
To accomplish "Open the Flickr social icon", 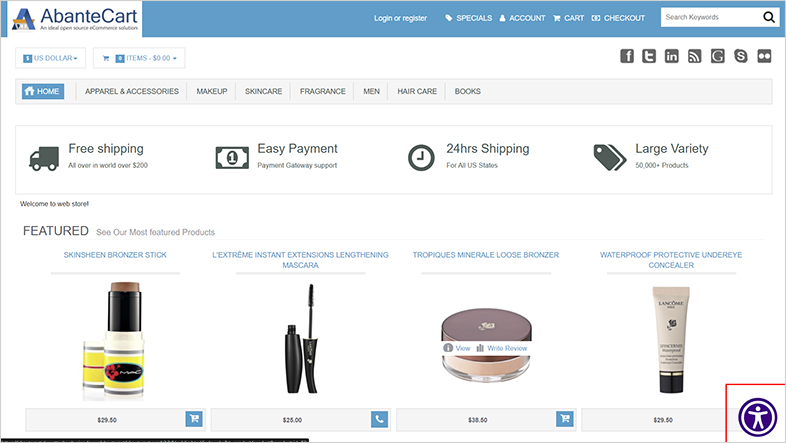I will point(764,56).
